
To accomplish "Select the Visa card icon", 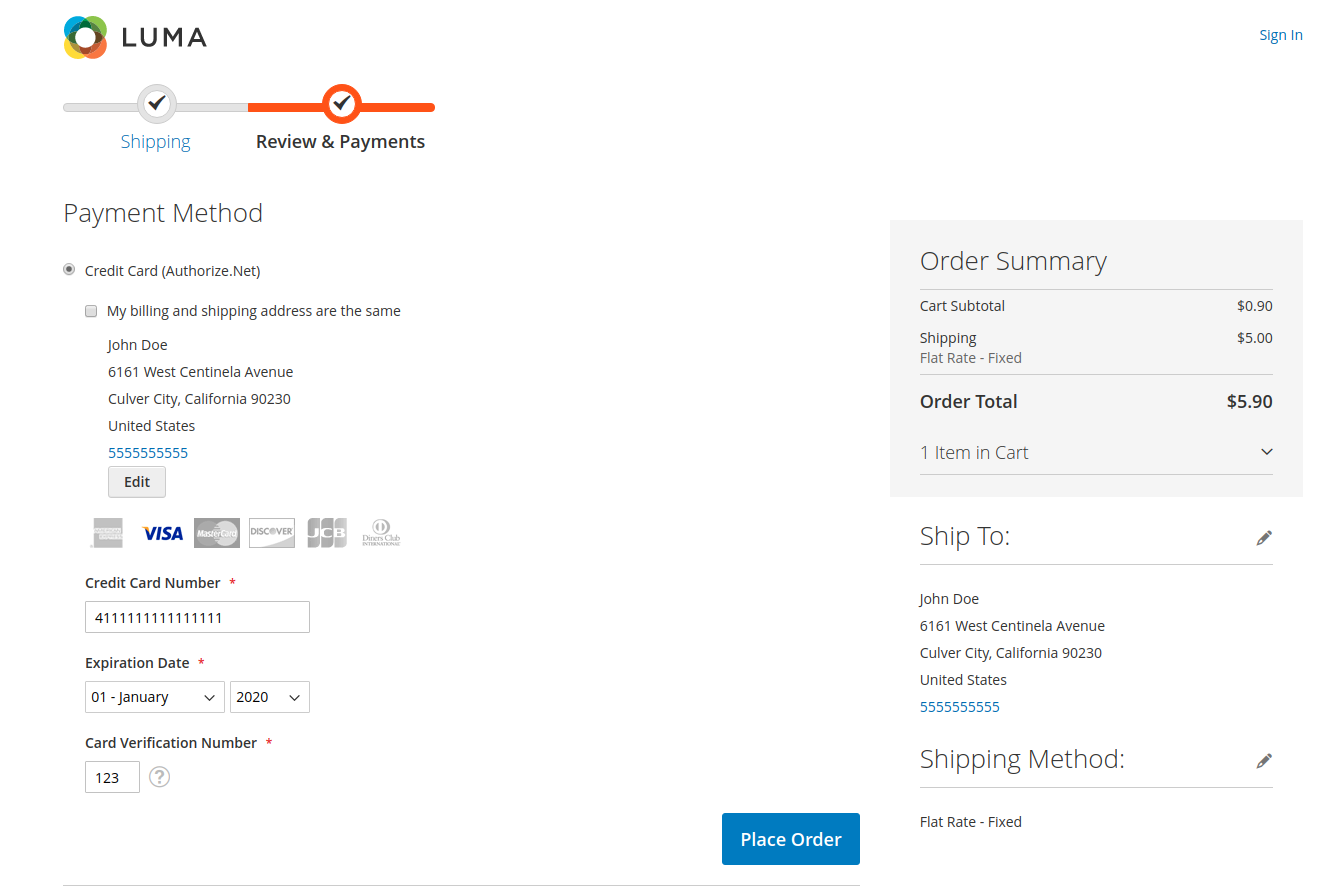I will pyautogui.click(x=162, y=532).
